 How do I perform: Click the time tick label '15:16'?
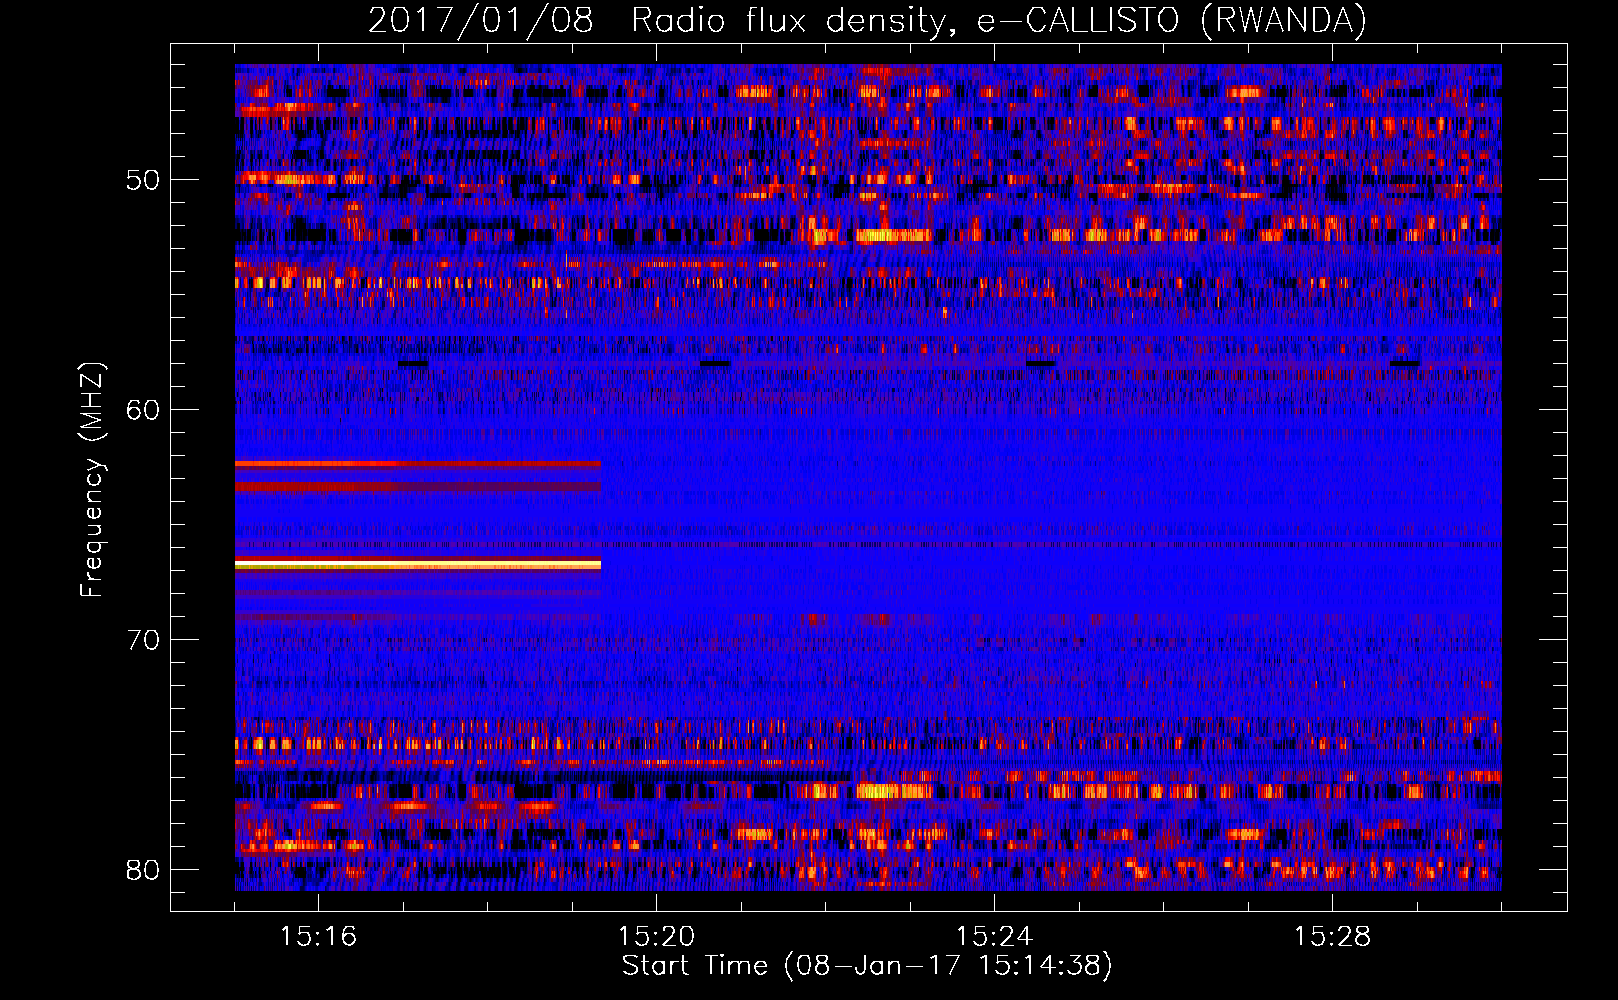pos(318,936)
